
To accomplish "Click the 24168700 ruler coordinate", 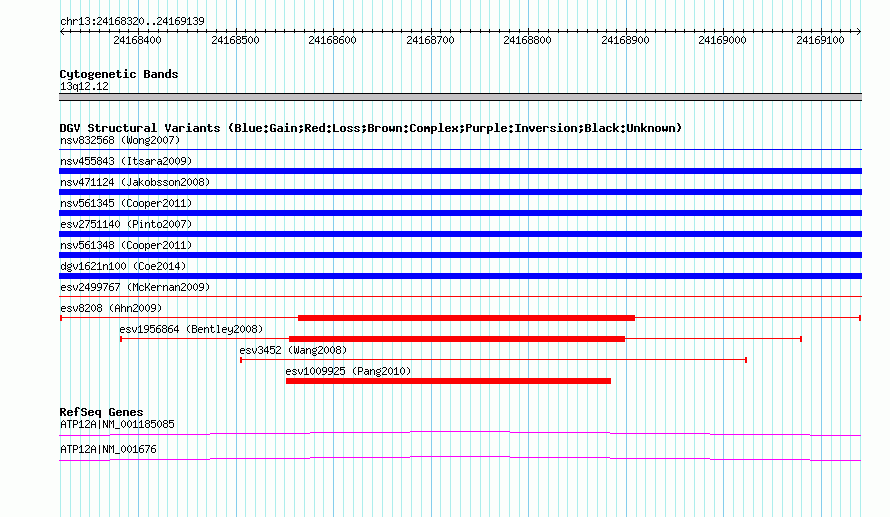I will coord(430,40).
